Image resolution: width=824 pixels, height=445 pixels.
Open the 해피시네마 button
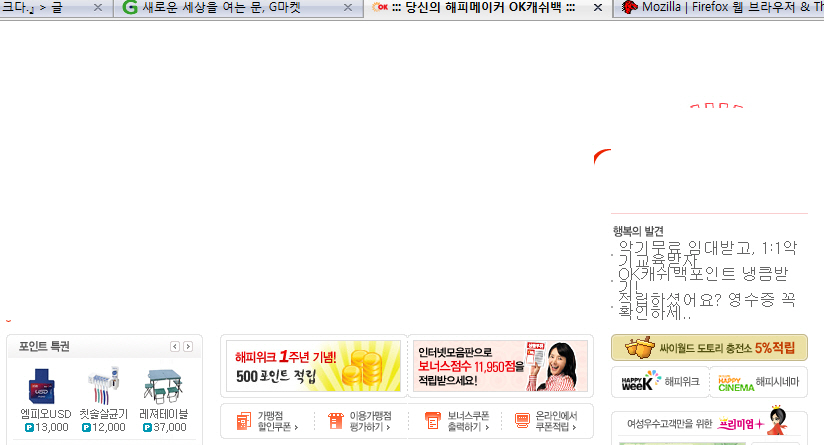[758, 382]
